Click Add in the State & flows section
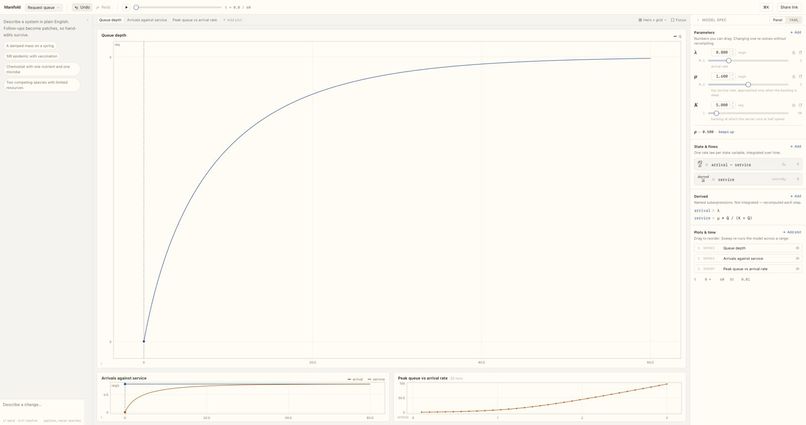The width and height of the screenshot is (806, 425). click(796, 146)
